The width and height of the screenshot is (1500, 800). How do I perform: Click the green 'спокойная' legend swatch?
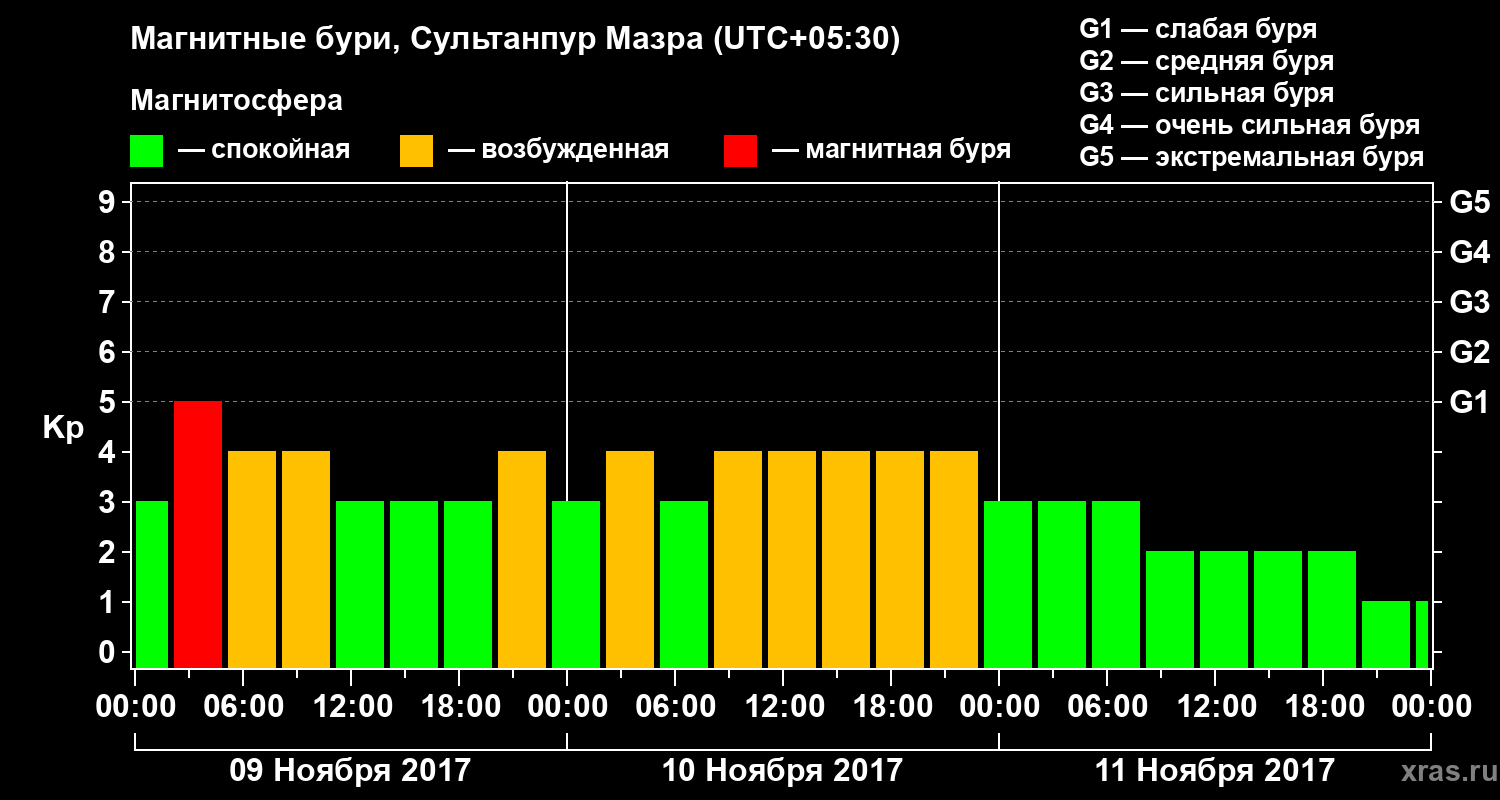point(147,151)
